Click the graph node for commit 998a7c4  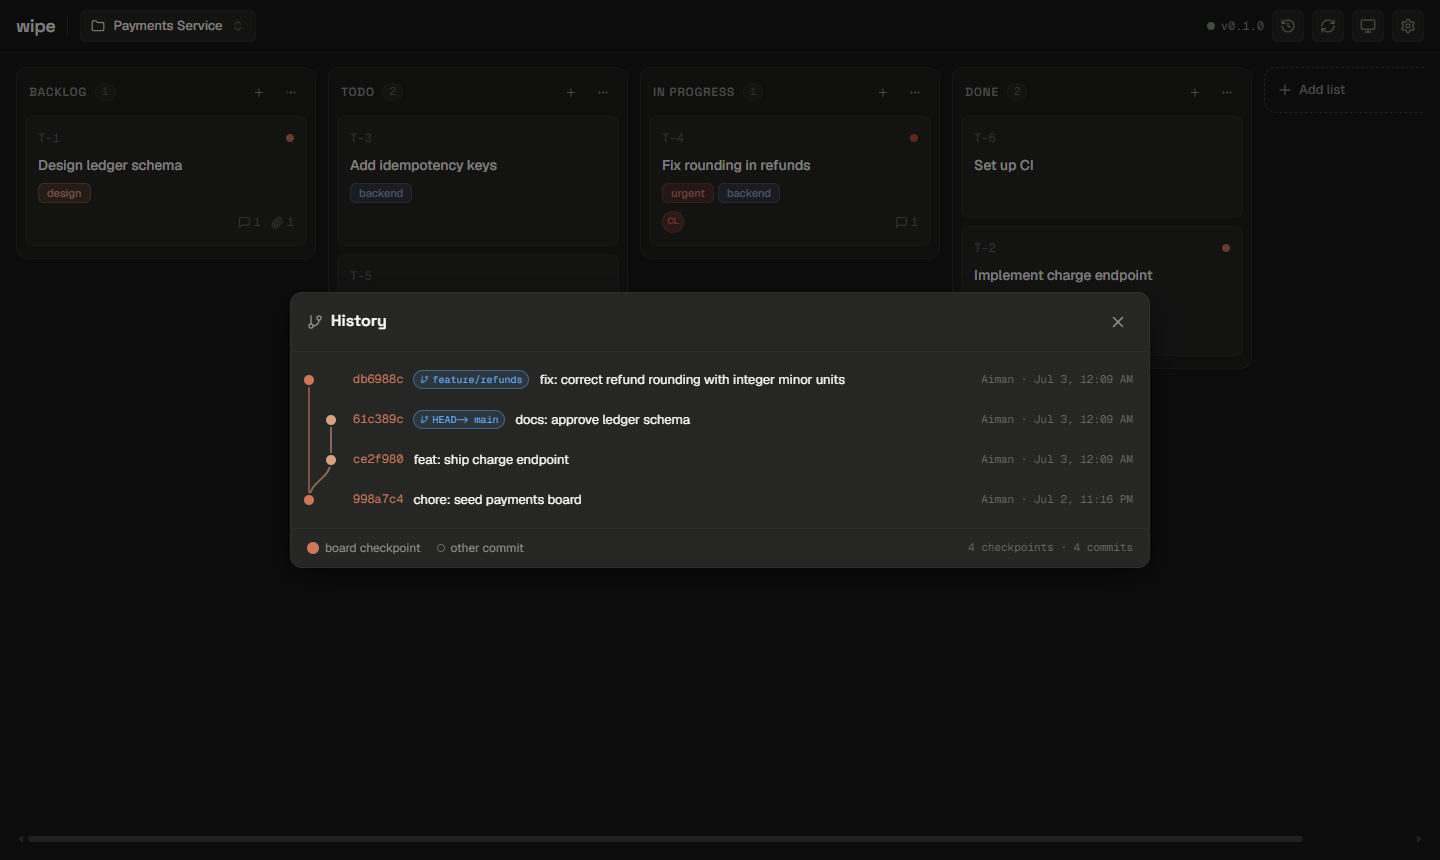[x=309, y=500]
